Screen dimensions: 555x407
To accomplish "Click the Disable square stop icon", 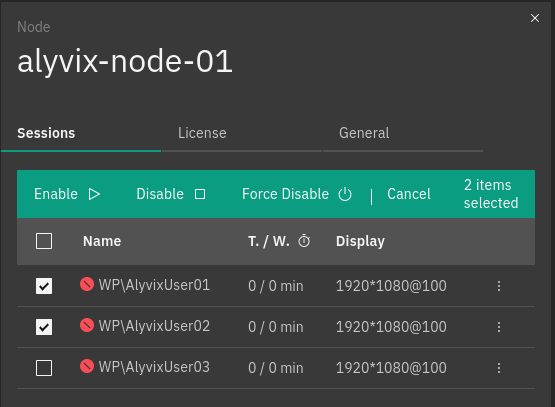I will tap(200, 194).
